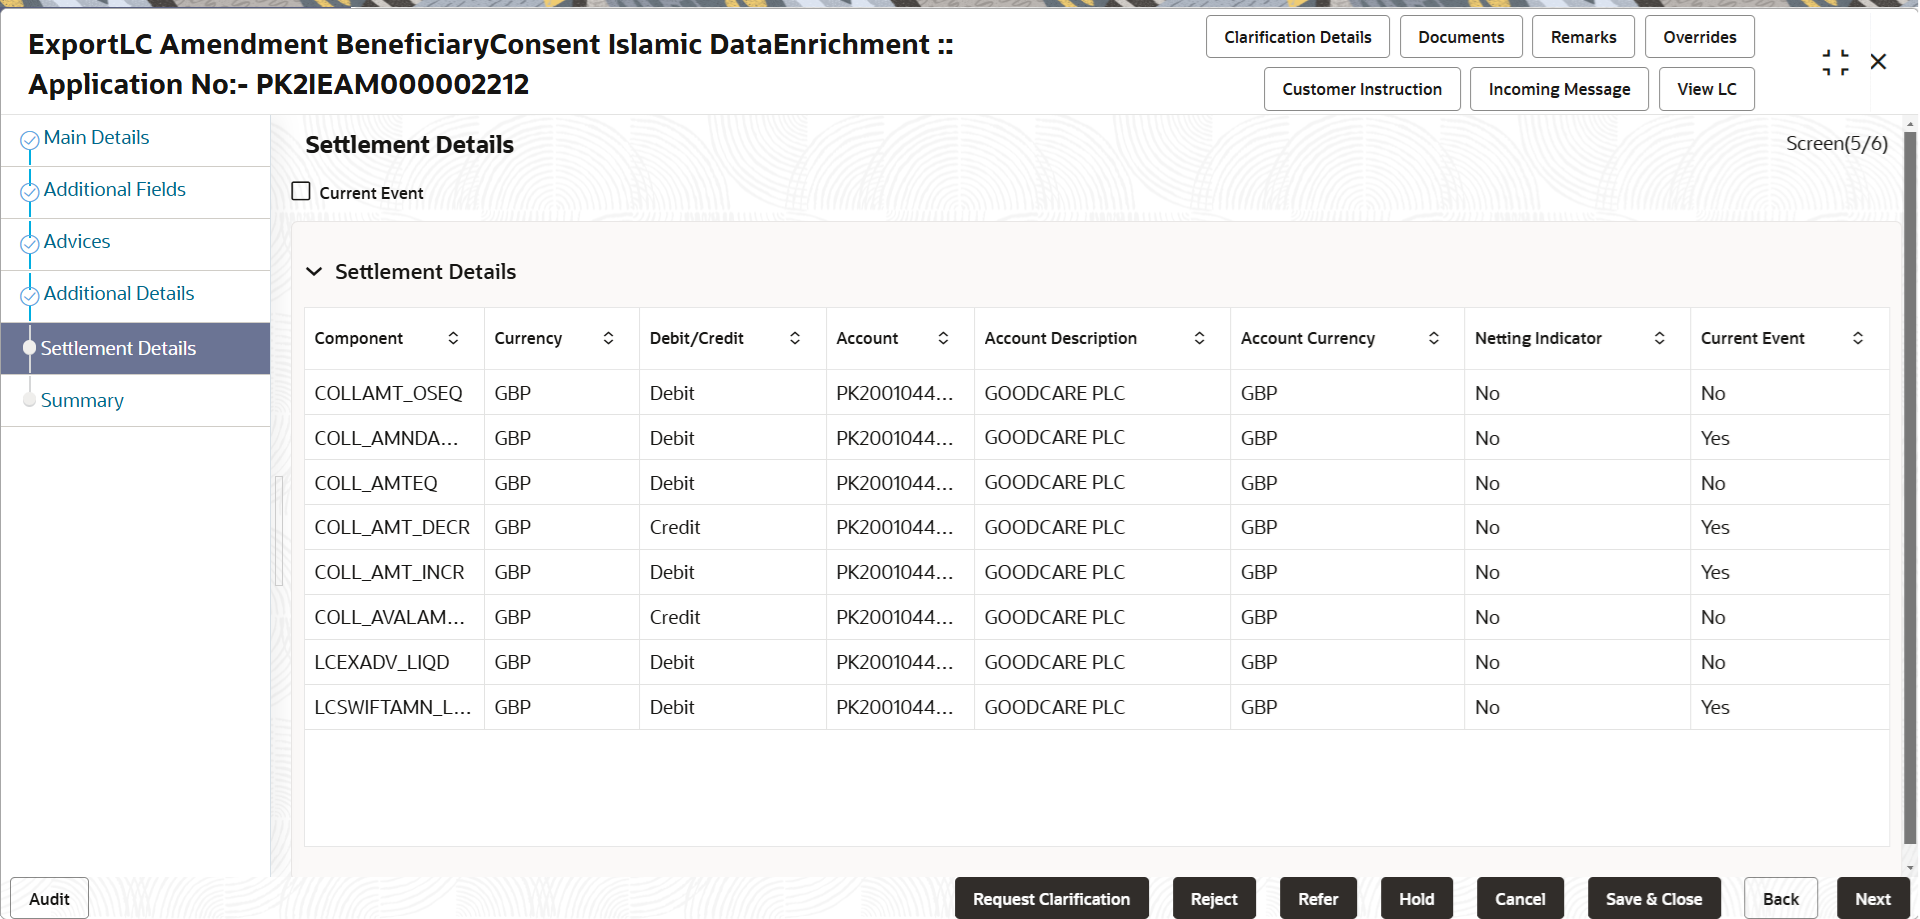Image resolution: width=1920 pixels, height=919 pixels.
Task: Click the Request Clarification button
Action: pyautogui.click(x=1051, y=898)
